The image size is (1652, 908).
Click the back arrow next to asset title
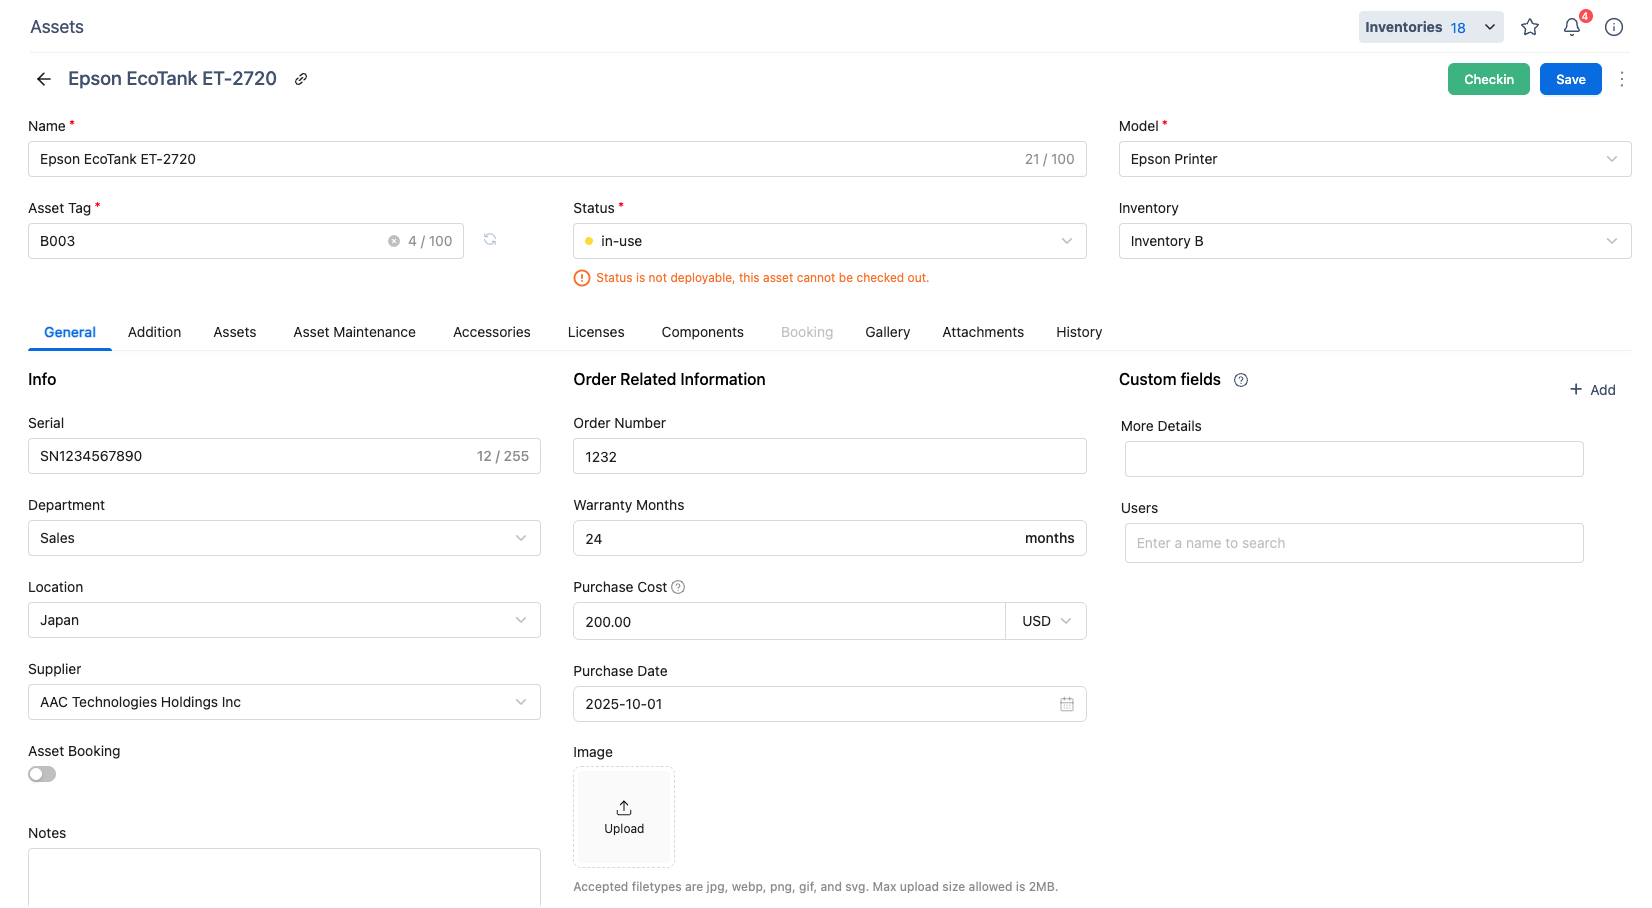pyautogui.click(x=43, y=79)
